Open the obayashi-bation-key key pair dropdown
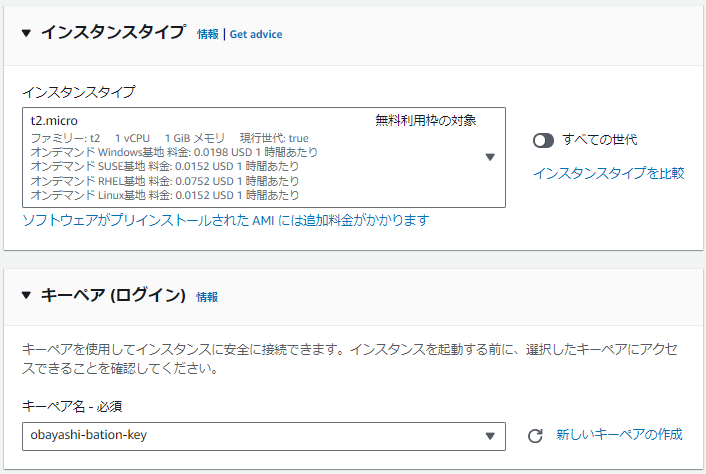 (x=264, y=436)
